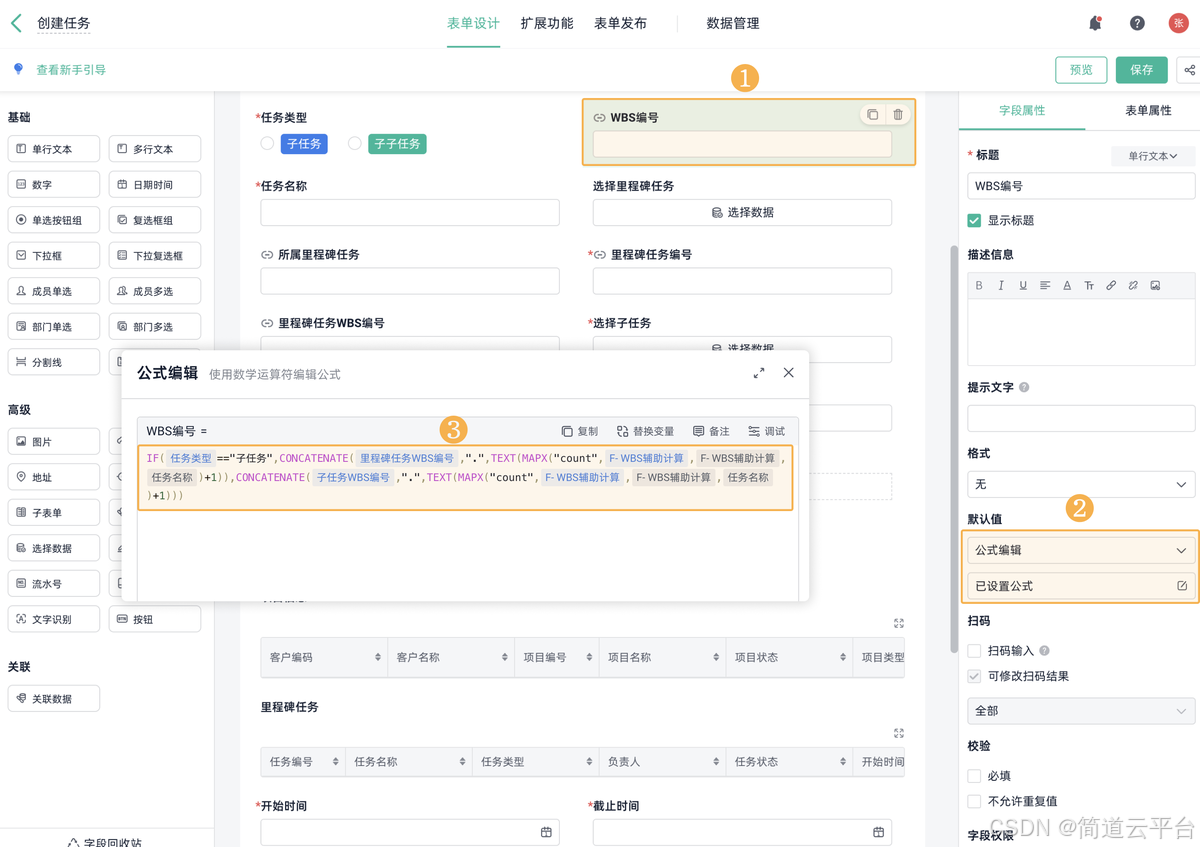1200x847 pixels.
Task: Open the 单行文本 field type dropdown
Action: coord(1152,156)
